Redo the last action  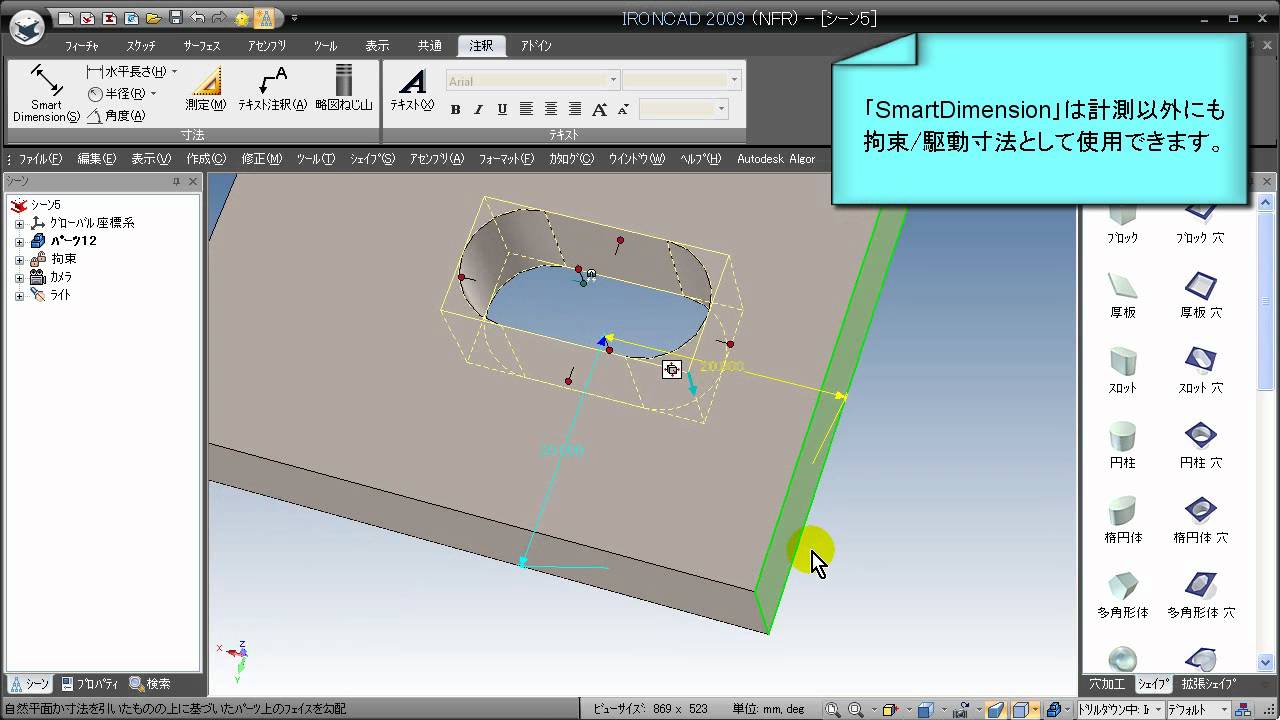point(220,18)
